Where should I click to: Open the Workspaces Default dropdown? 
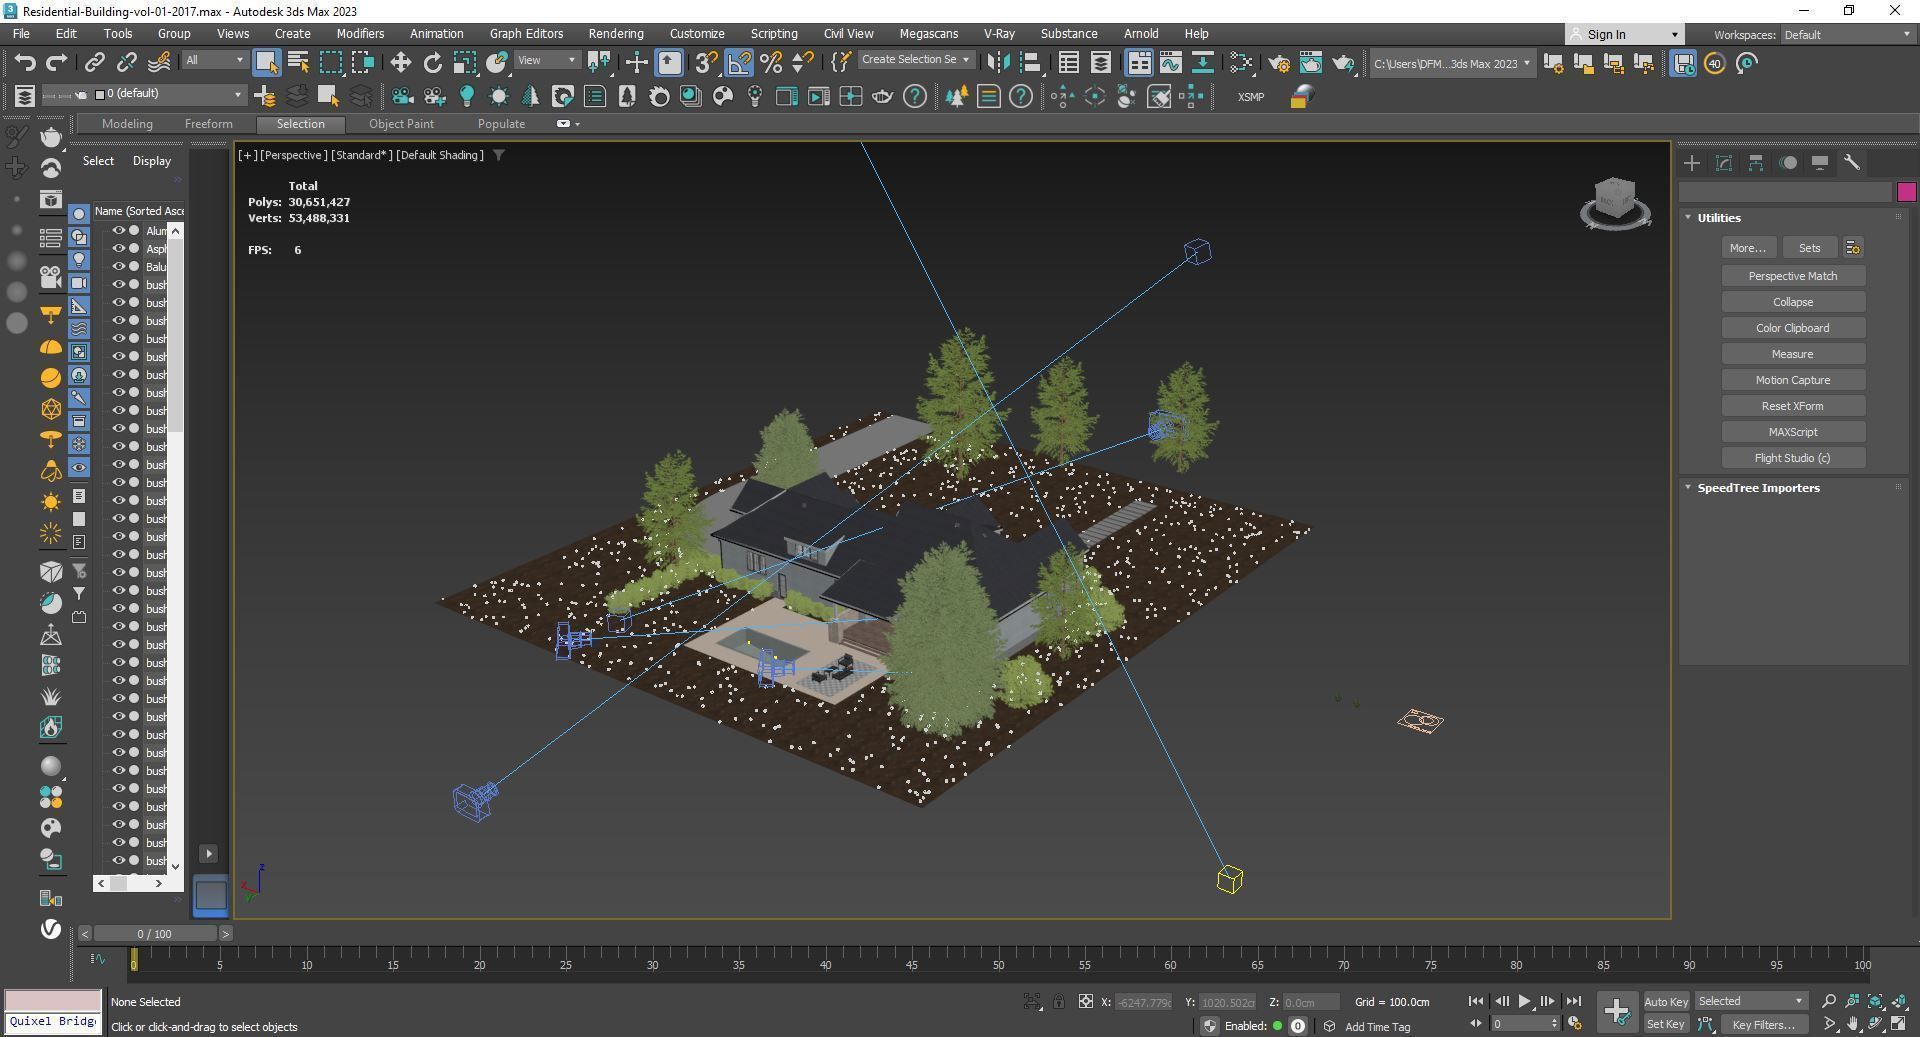pyautogui.click(x=1846, y=35)
